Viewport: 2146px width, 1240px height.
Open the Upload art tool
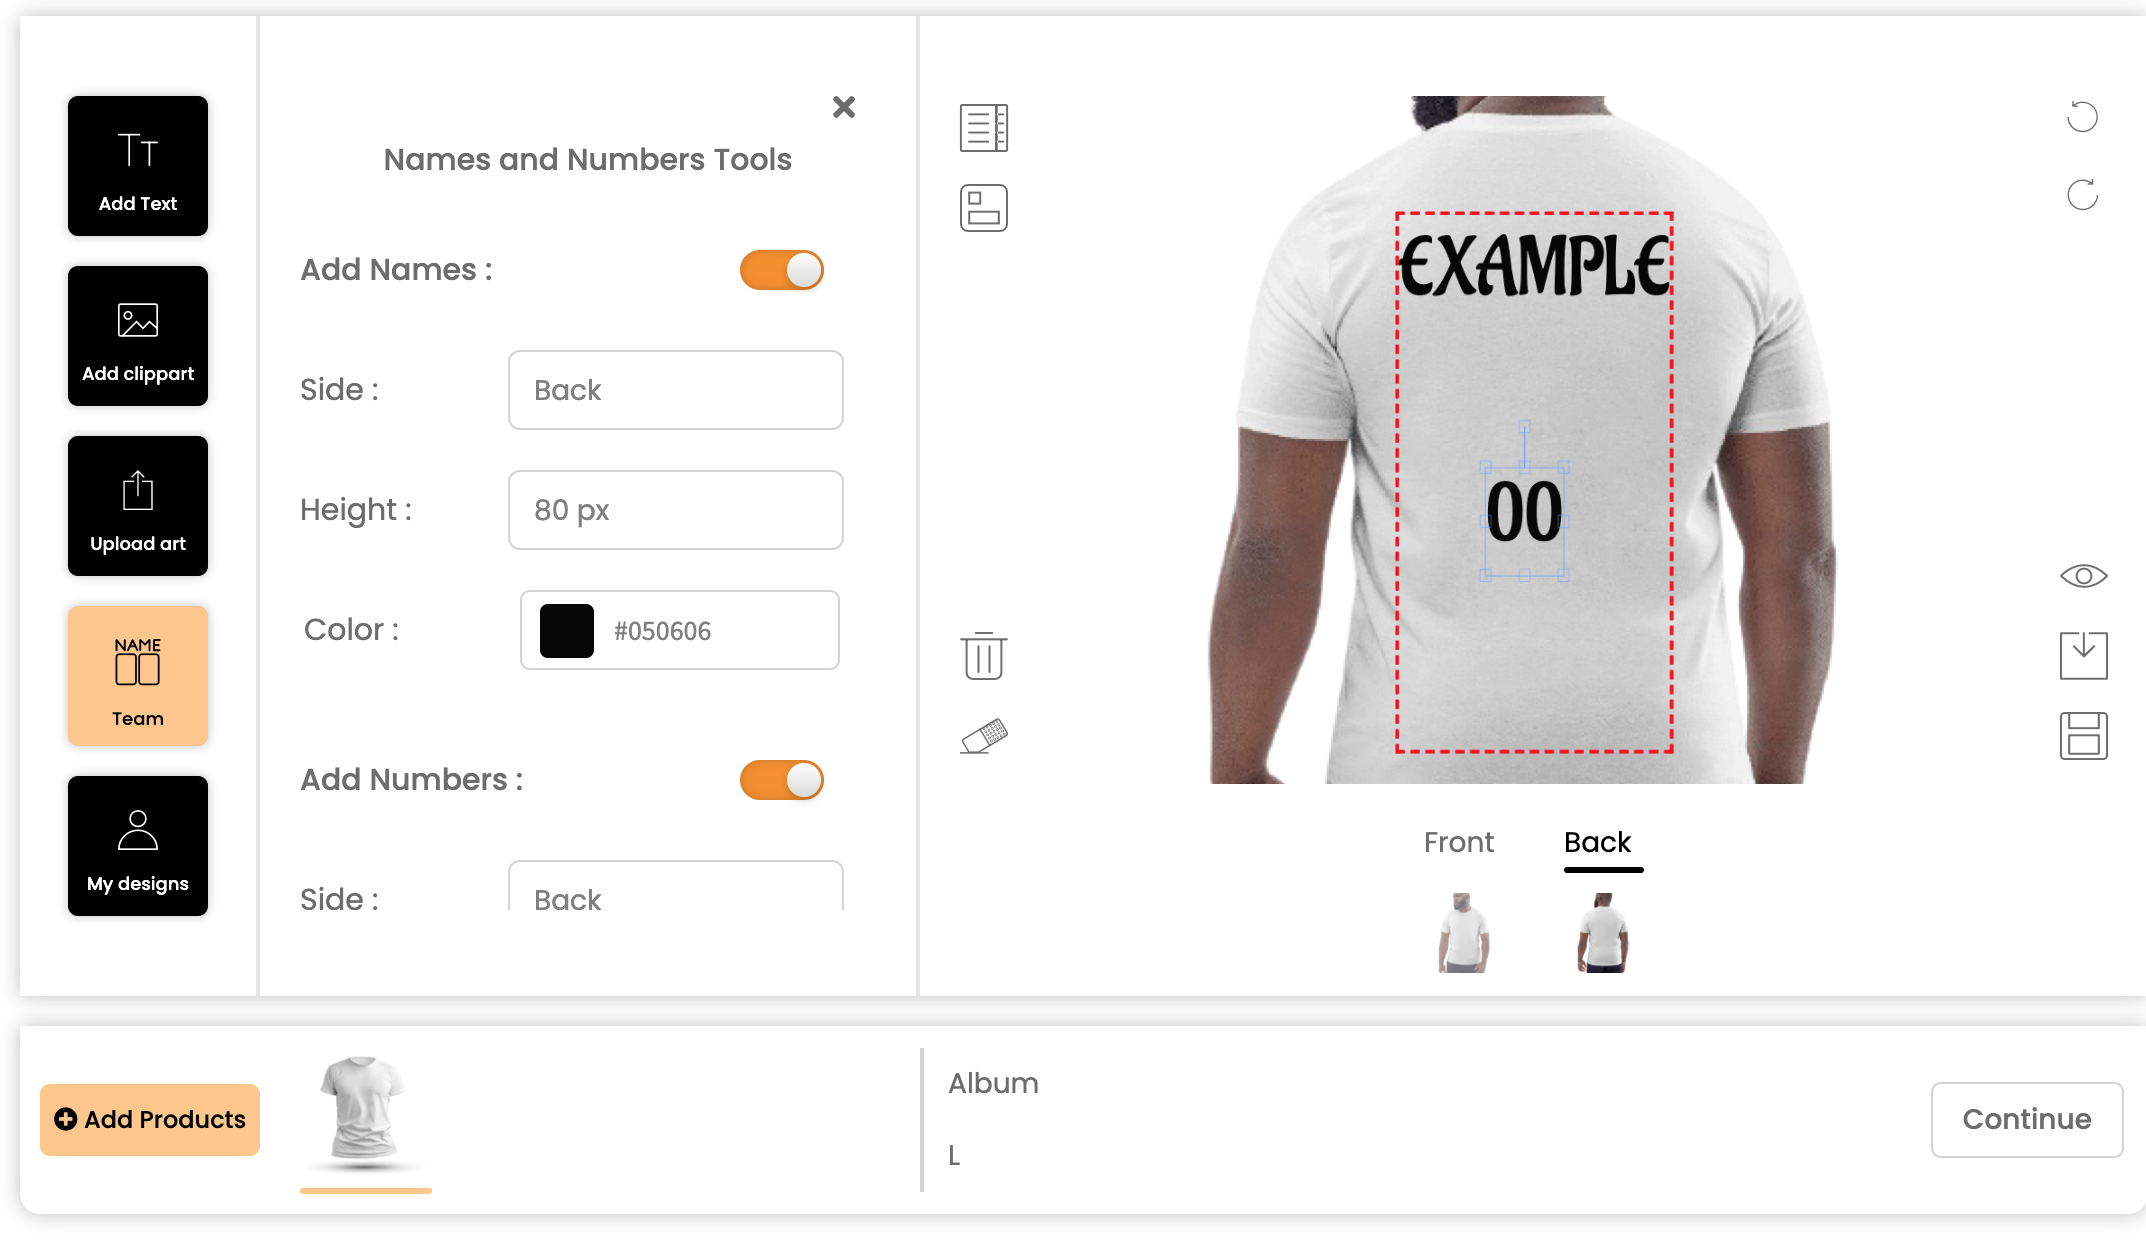pos(138,506)
